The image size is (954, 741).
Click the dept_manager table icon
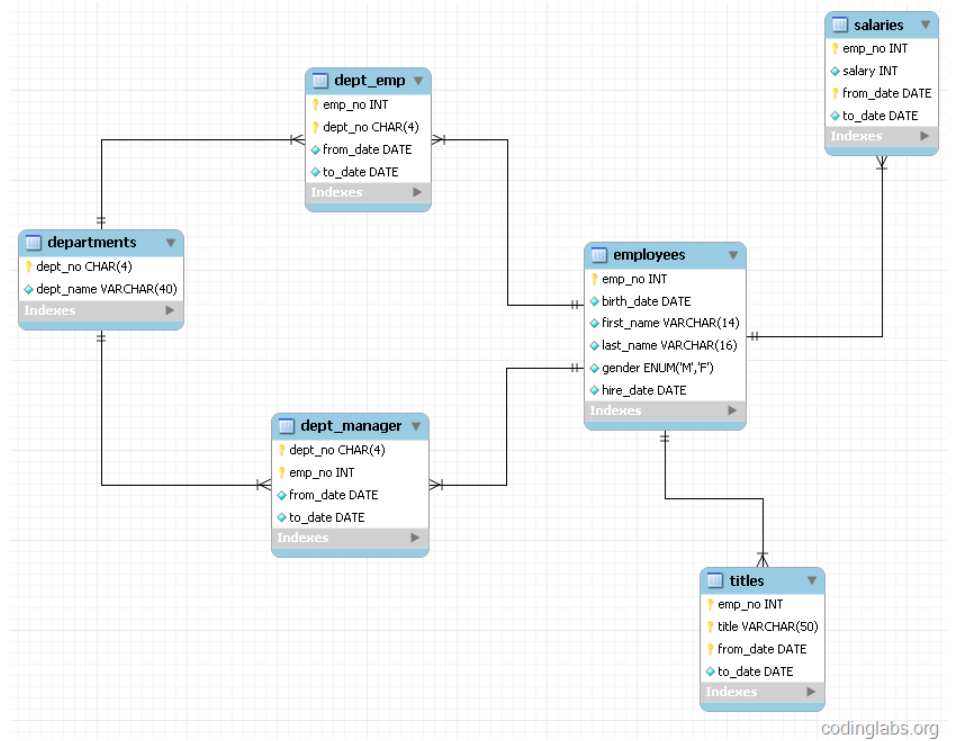click(x=287, y=426)
